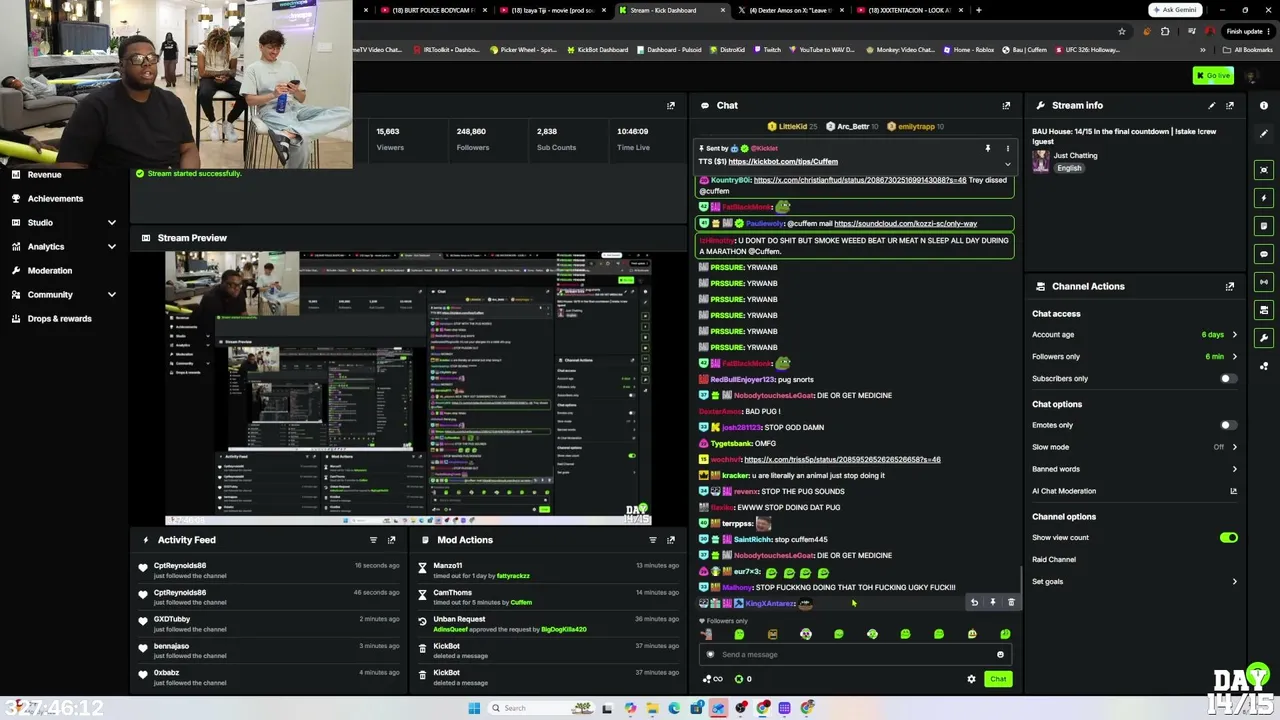
Task: Open pinned message options menu
Action: (x=1007, y=148)
